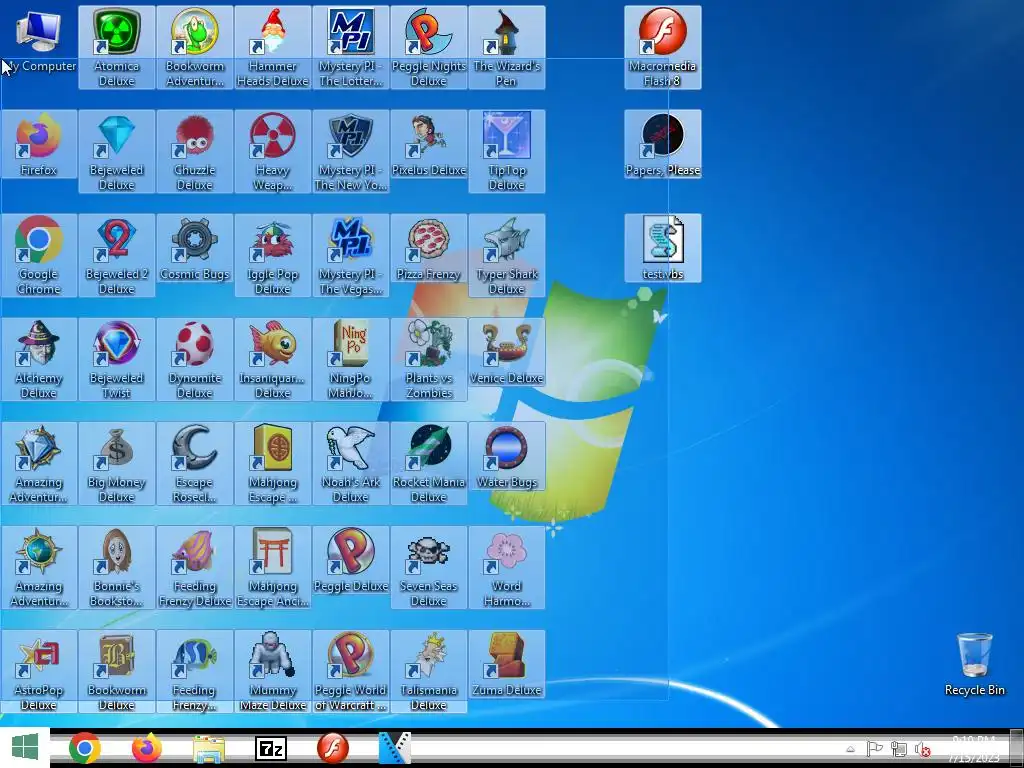The image size is (1024, 768).
Task: Select the Pixelus Deluxe icon
Action: 428,144
